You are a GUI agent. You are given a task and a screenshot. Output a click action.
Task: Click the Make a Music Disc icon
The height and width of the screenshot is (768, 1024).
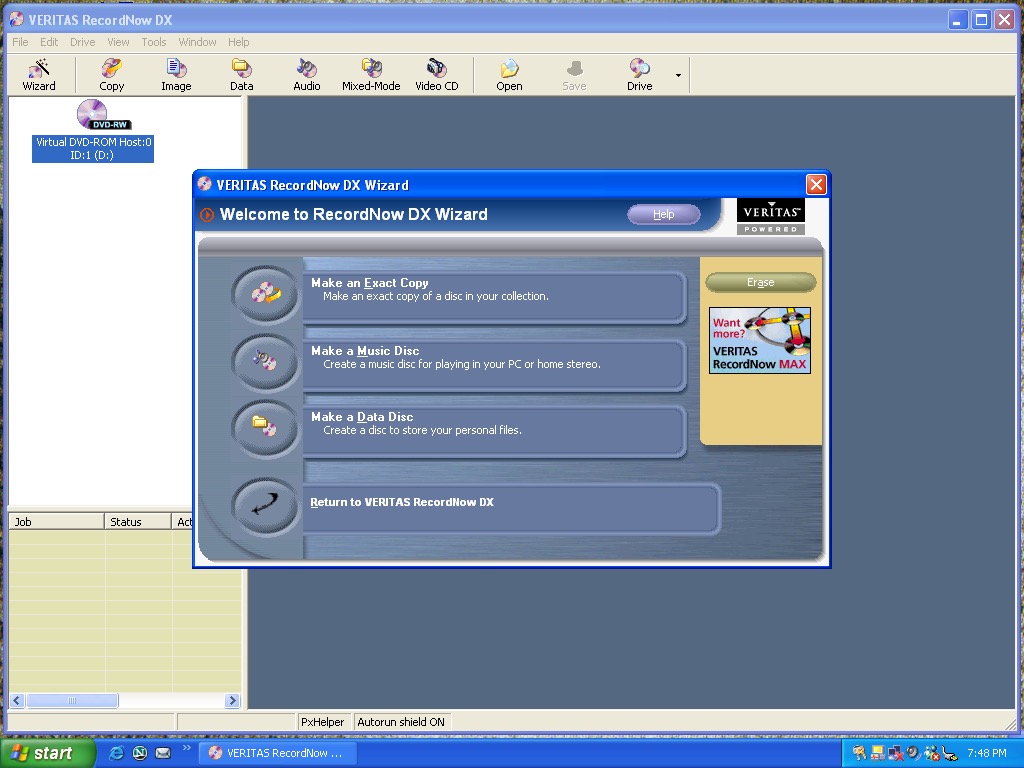pyautogui.click(x=265, y=361)
